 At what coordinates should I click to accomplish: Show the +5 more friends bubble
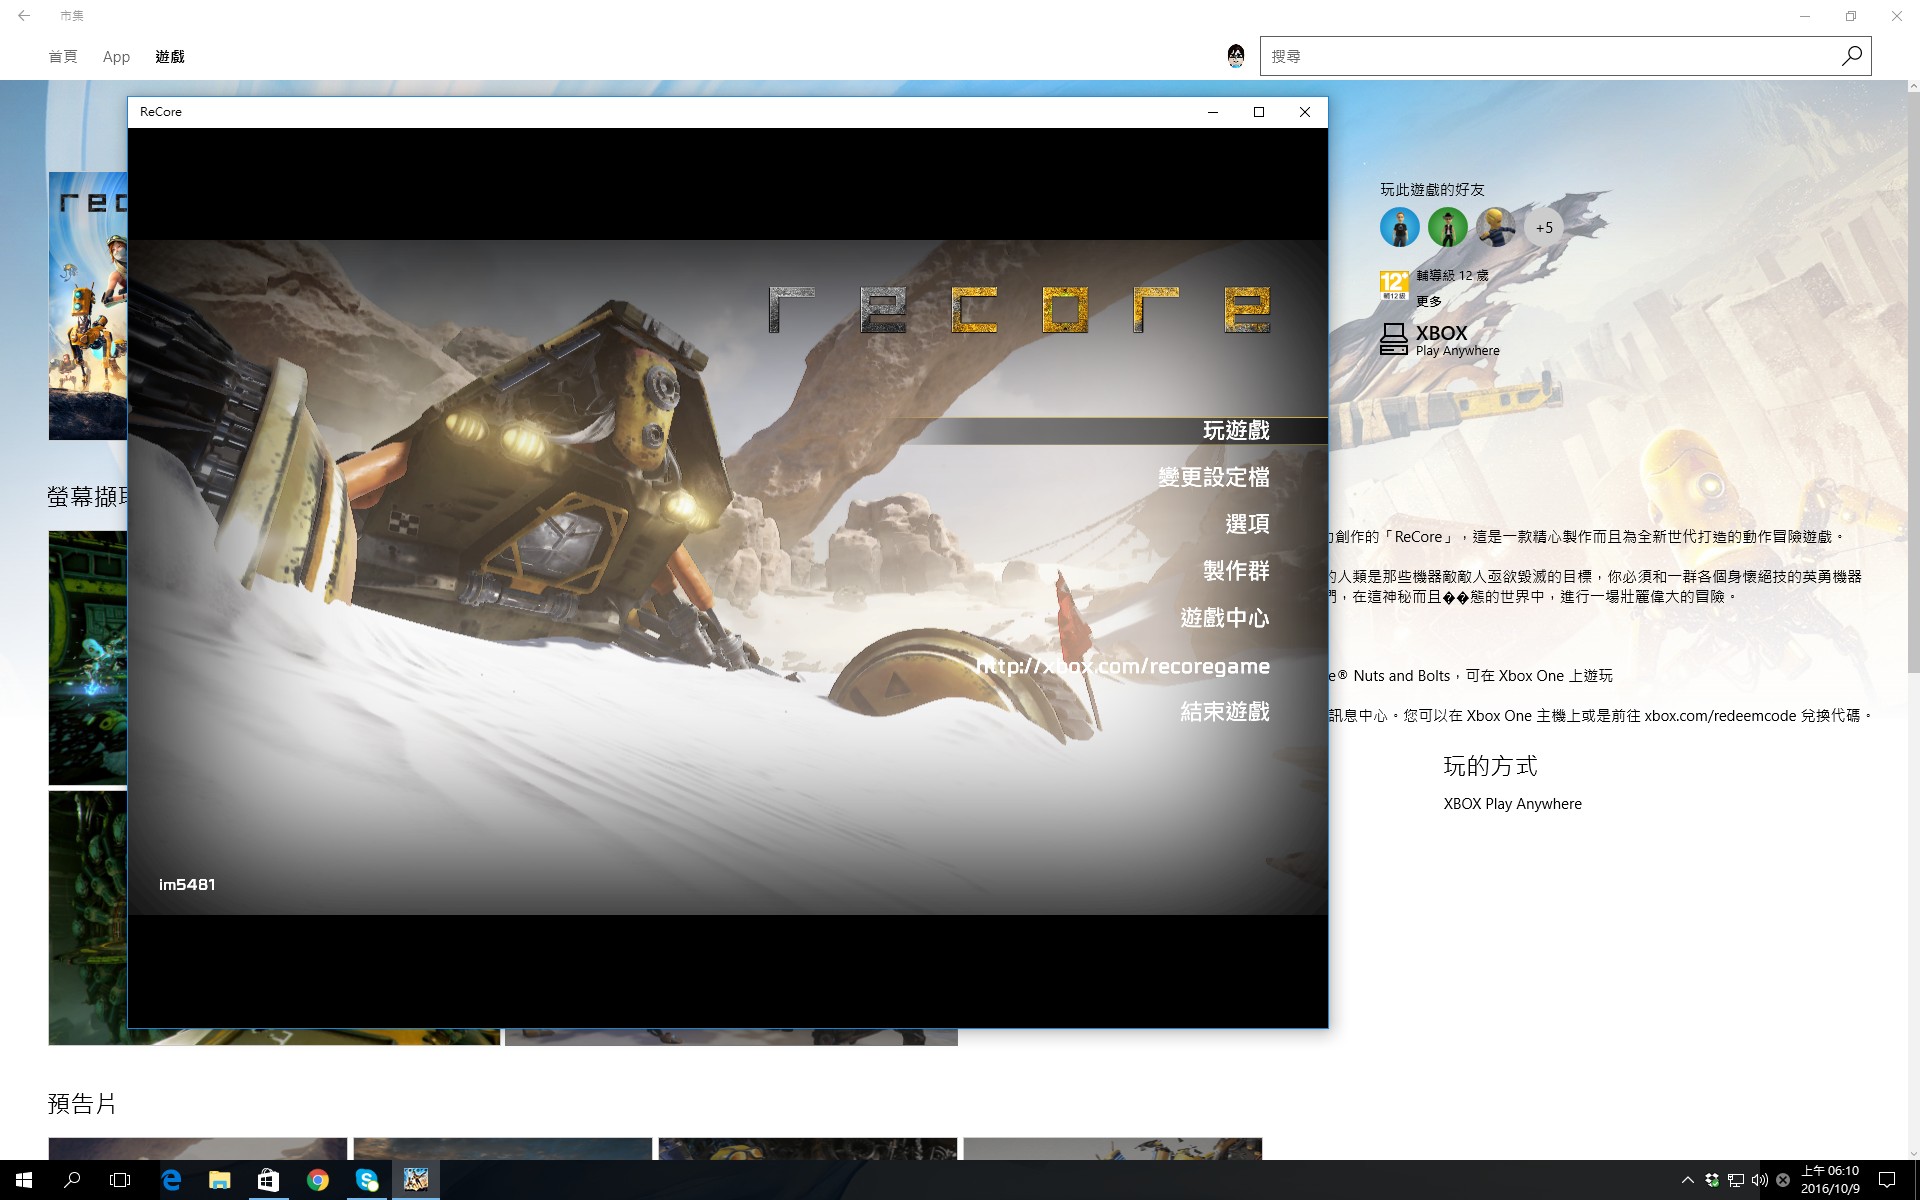[x=1544, y=228]
